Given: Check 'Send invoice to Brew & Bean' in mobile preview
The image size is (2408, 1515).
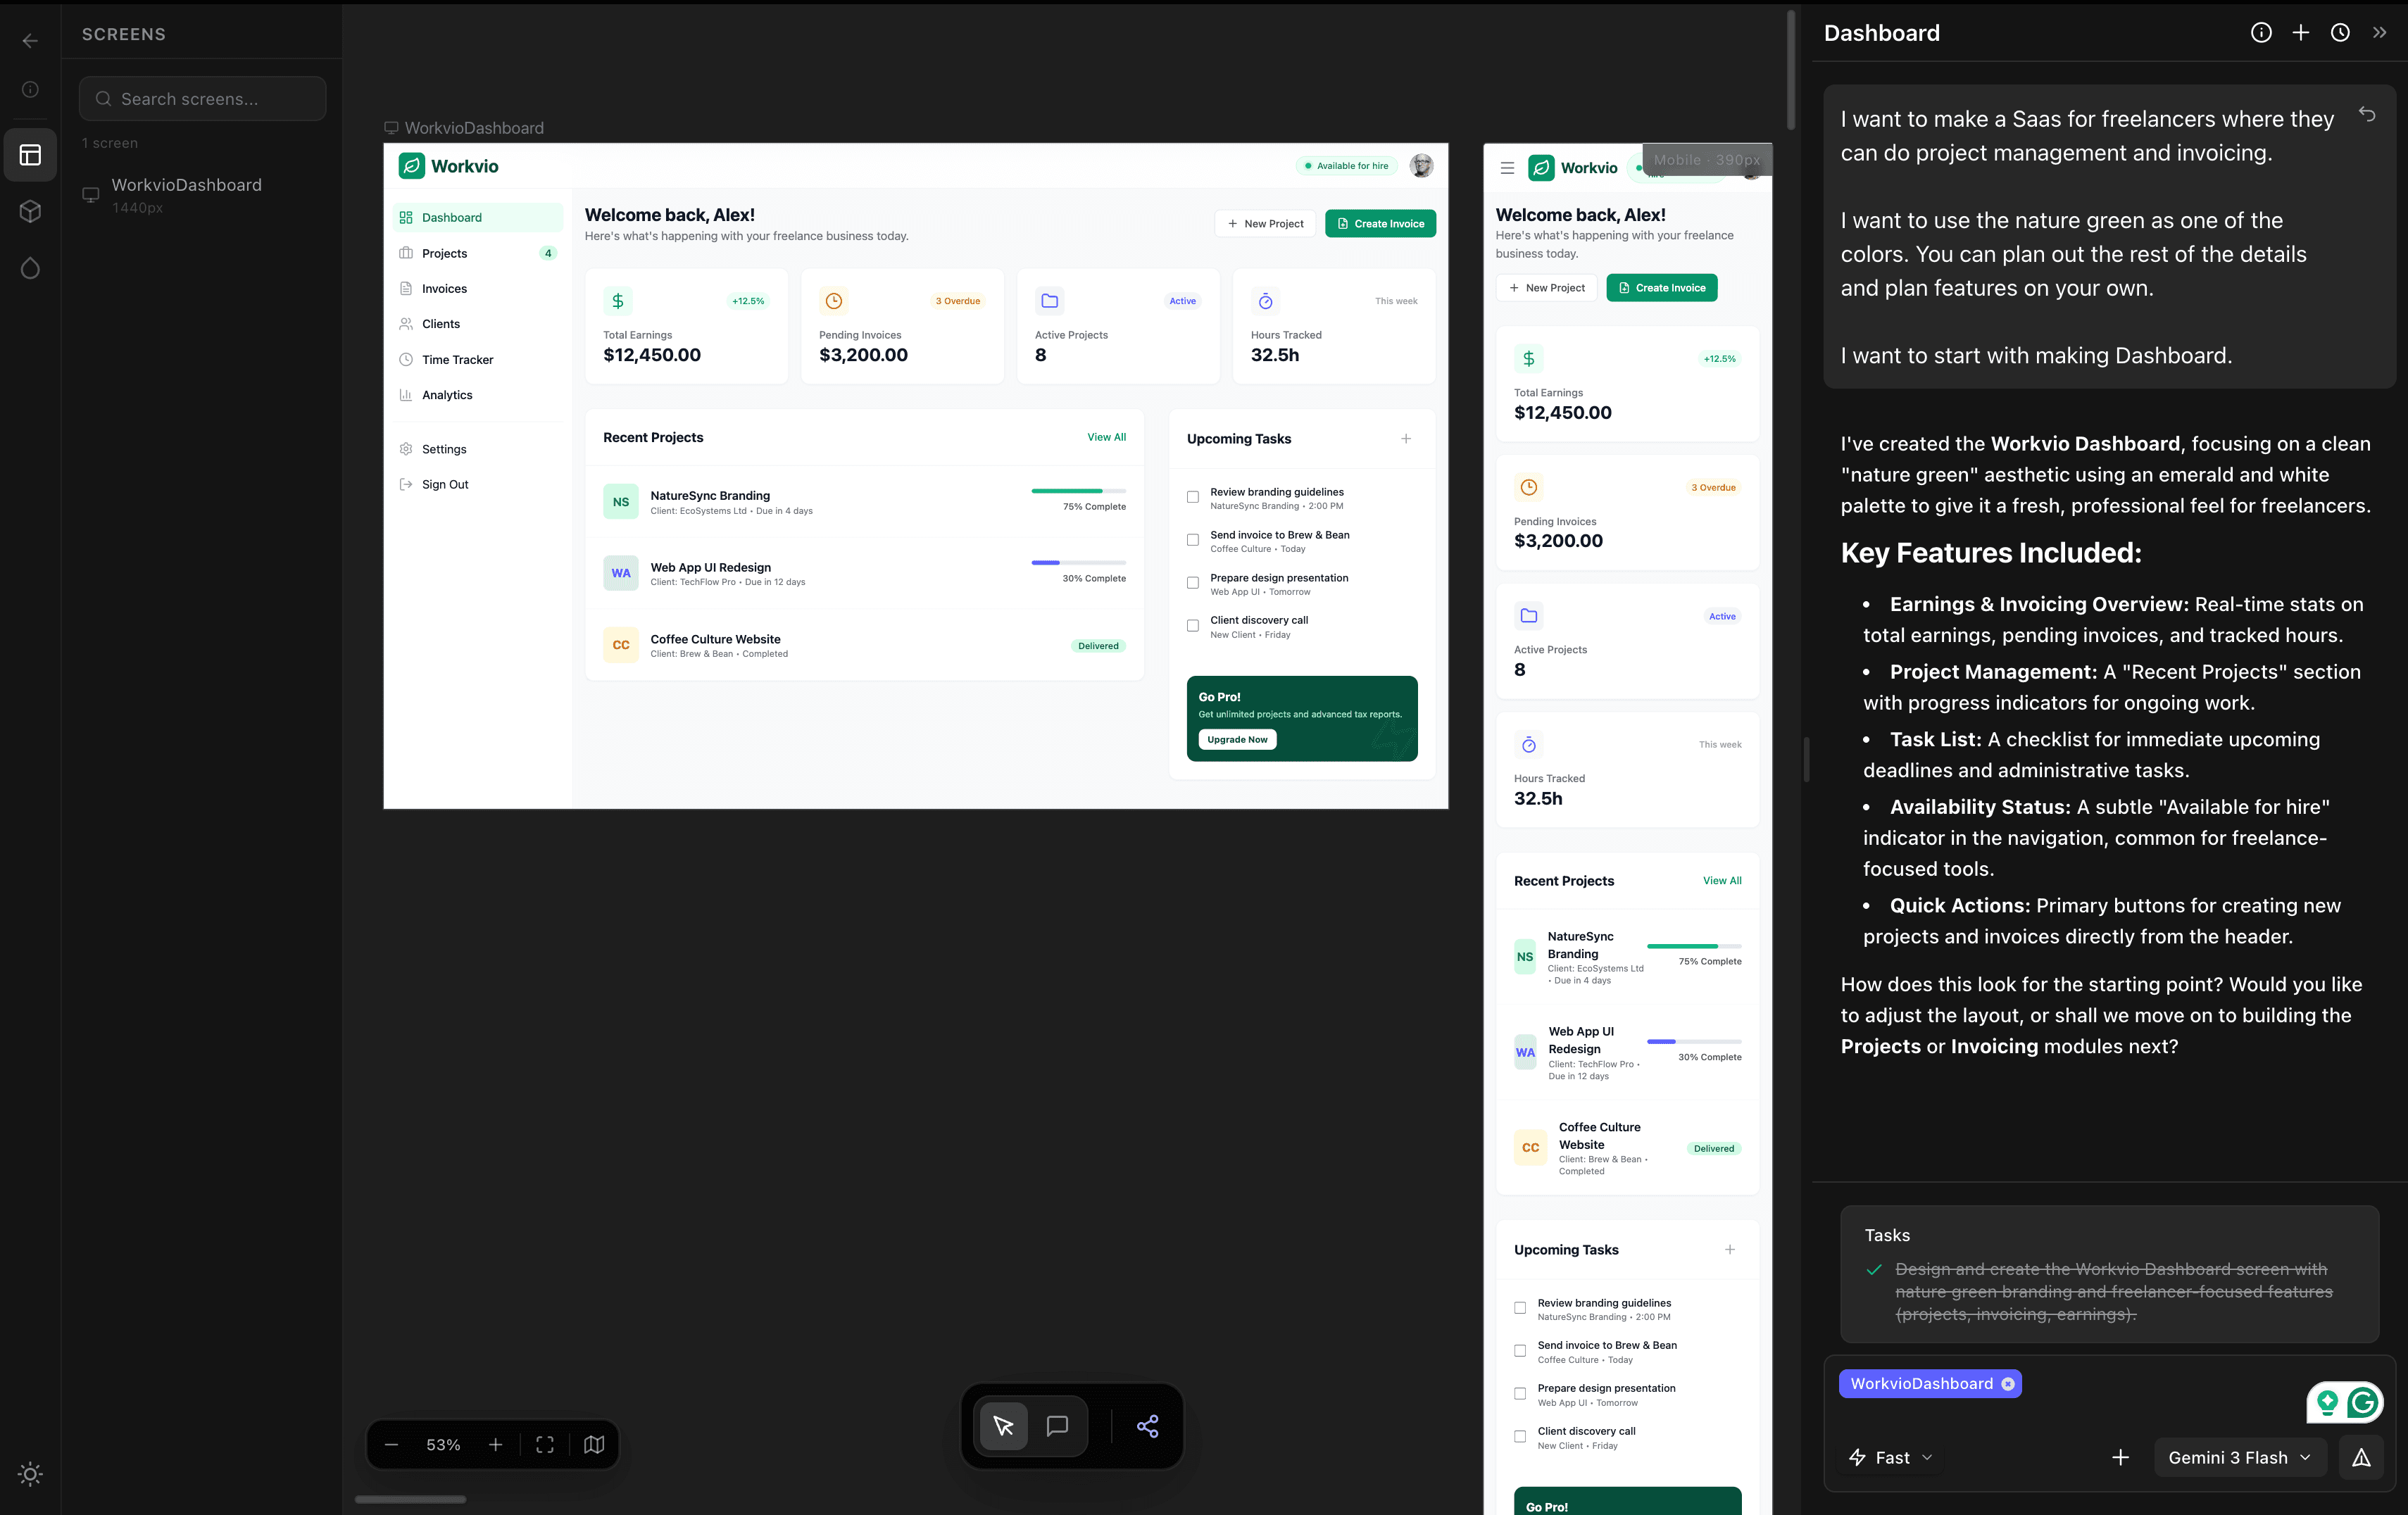Looking at the screenshot, I should (x=1520, y=1351).
